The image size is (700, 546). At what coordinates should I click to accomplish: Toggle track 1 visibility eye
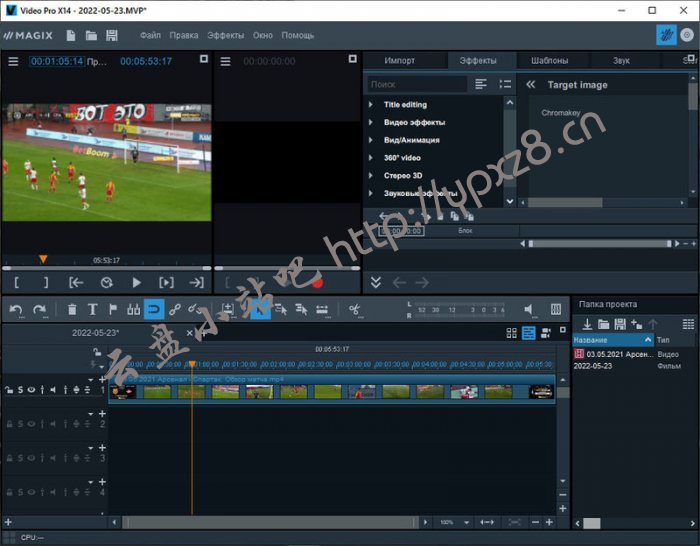click(31, 390)
